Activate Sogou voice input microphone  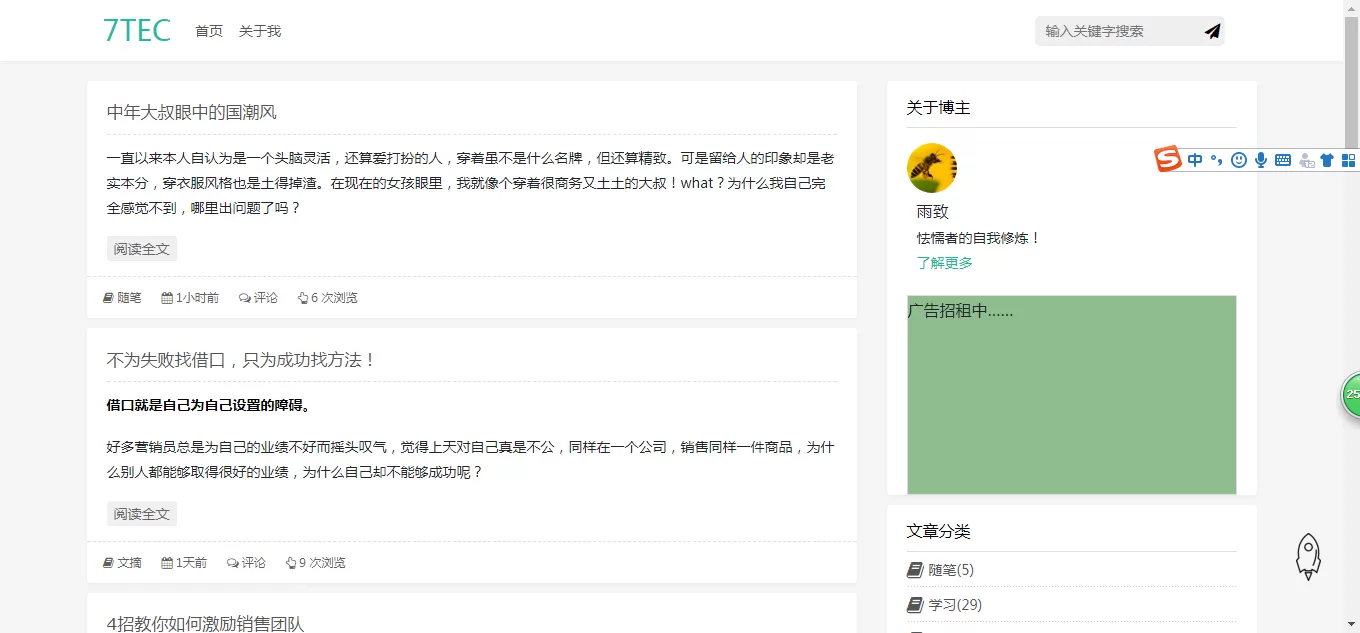pos(1261,160)
